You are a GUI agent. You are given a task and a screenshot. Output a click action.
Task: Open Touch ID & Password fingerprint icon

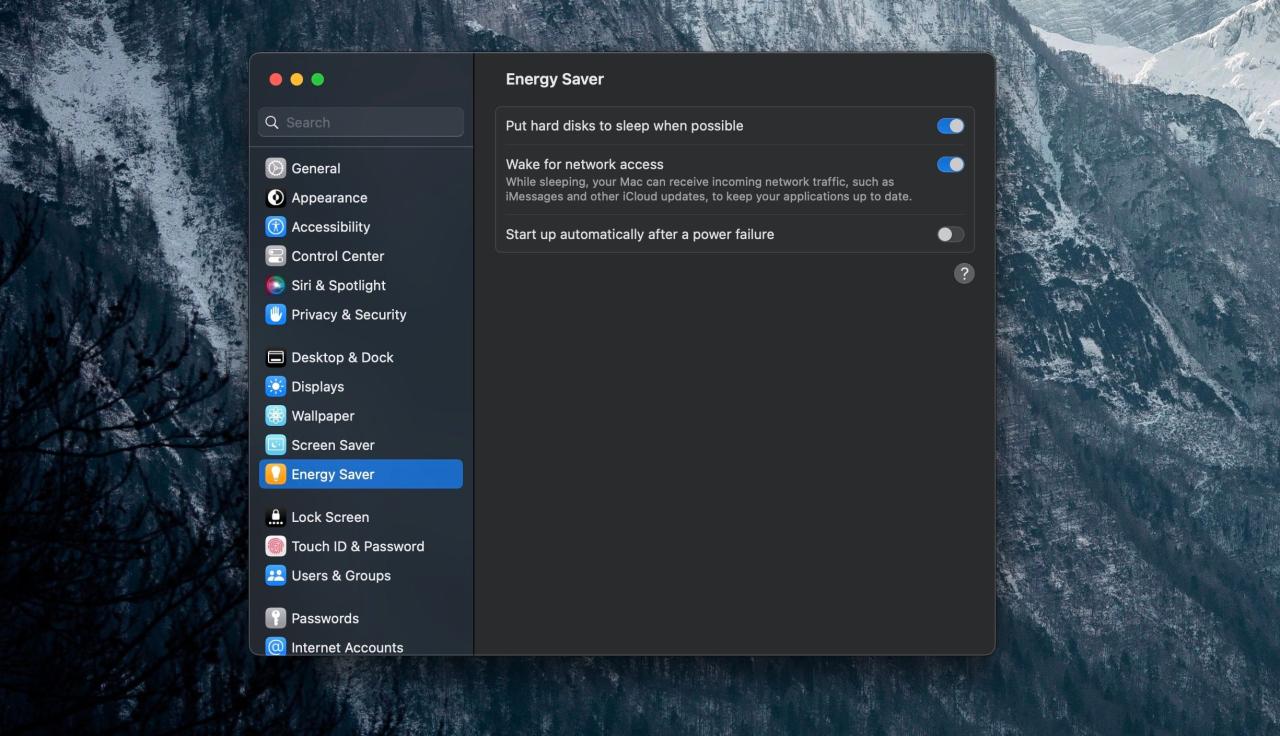coord(275,546)
